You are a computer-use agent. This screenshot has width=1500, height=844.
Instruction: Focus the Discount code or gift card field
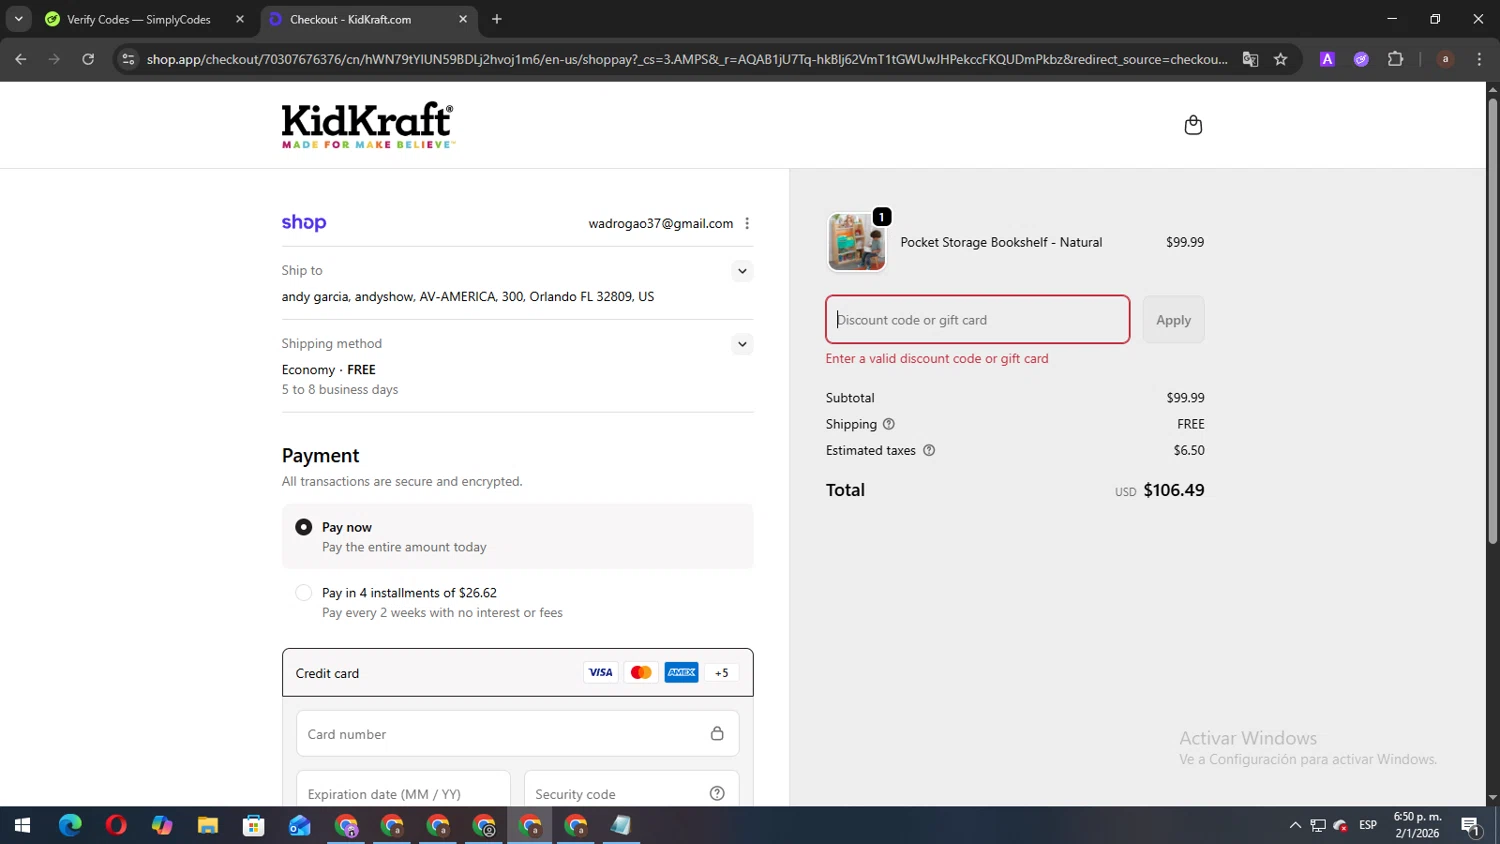[978, 320]
